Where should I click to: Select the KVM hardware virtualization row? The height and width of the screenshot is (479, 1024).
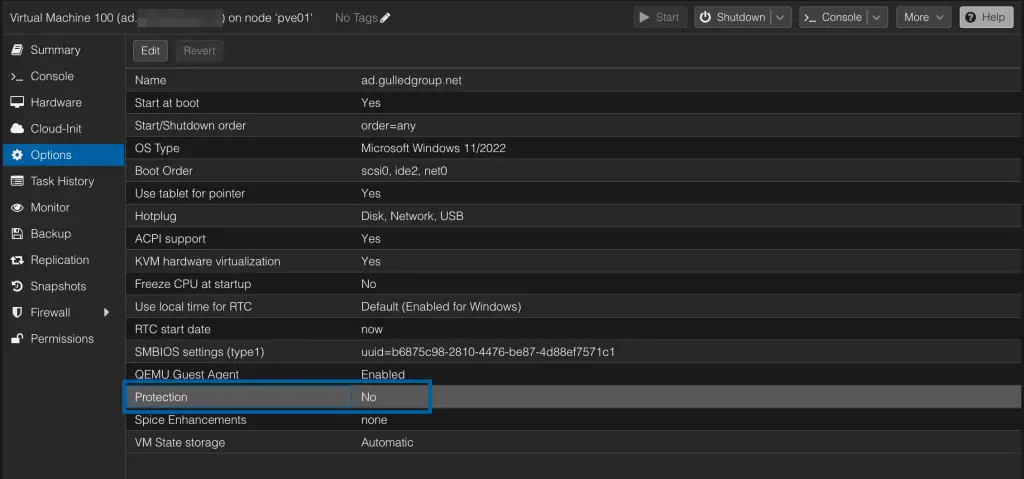574,261
